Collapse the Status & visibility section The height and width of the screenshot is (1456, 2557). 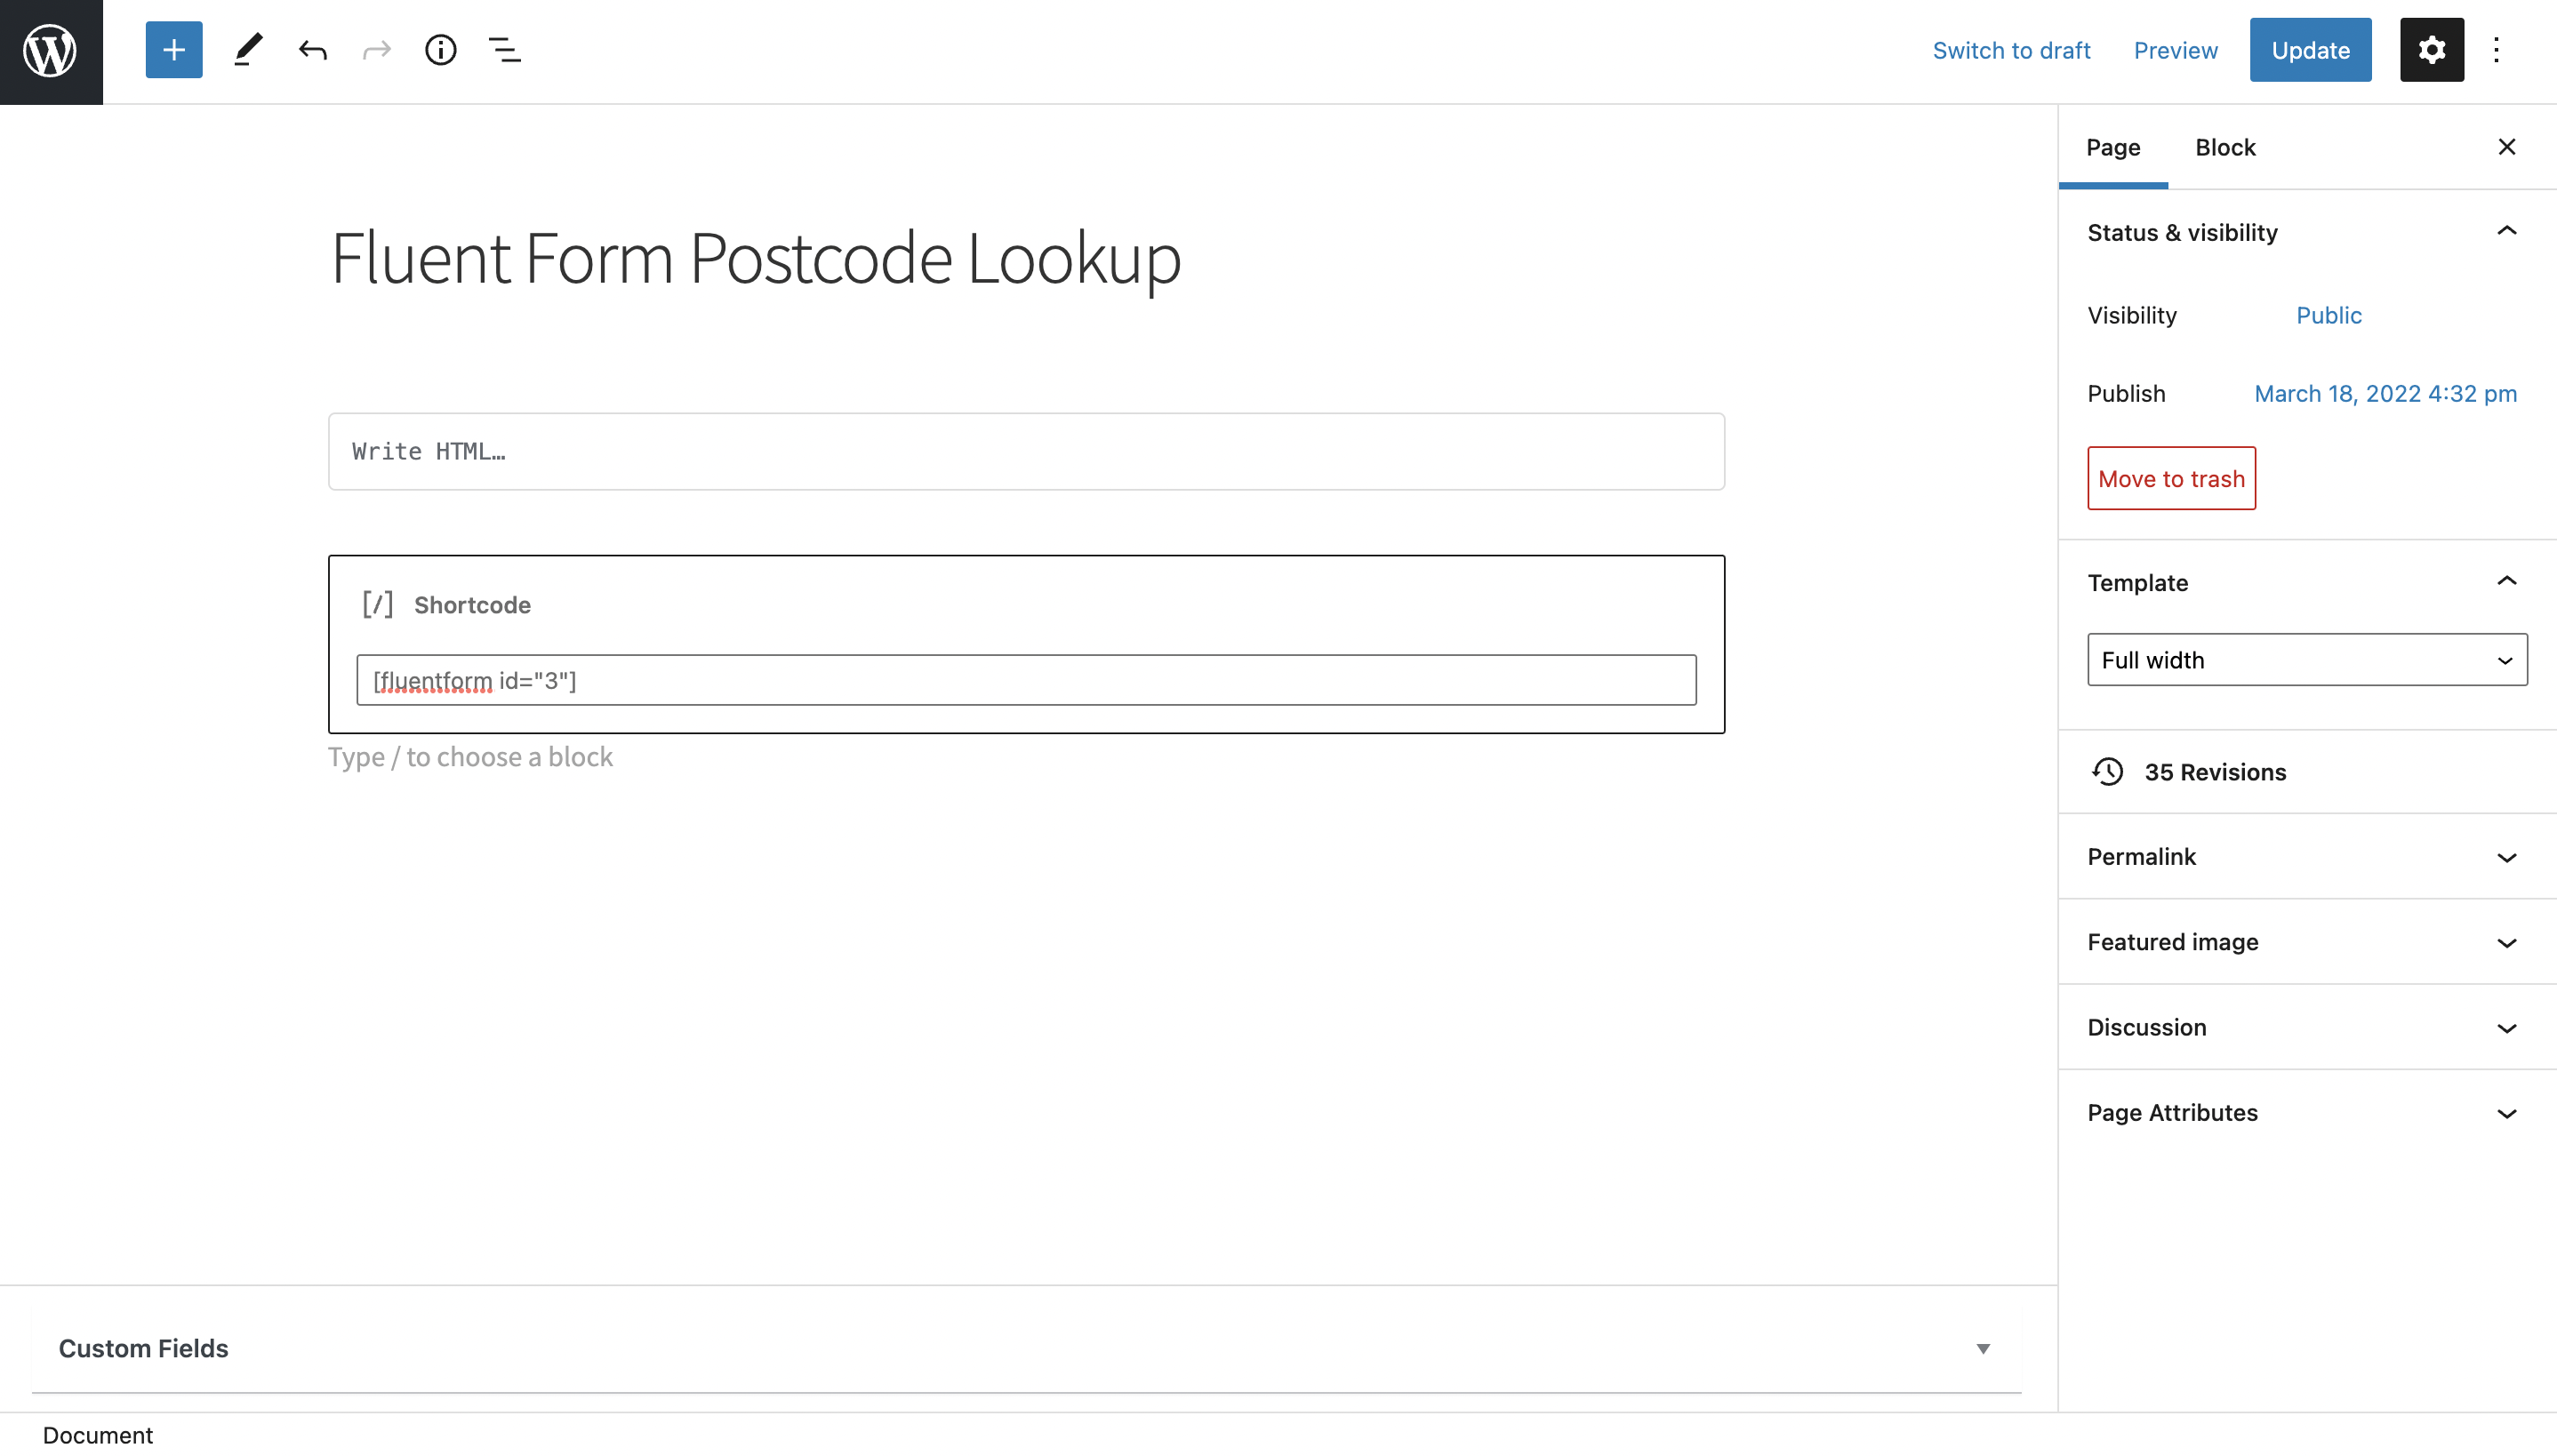coord(2505,231)
